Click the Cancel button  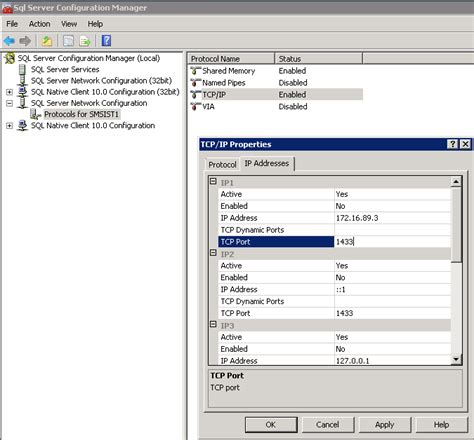[x=327, y=425]
